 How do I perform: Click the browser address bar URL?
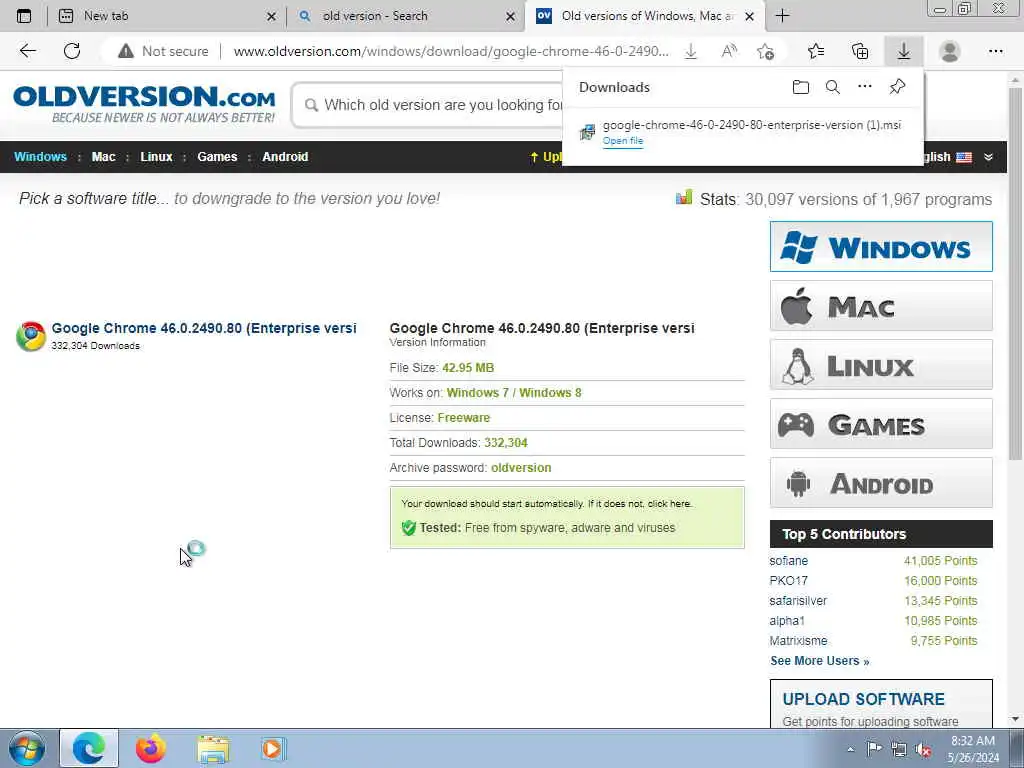tap(451, 51)
